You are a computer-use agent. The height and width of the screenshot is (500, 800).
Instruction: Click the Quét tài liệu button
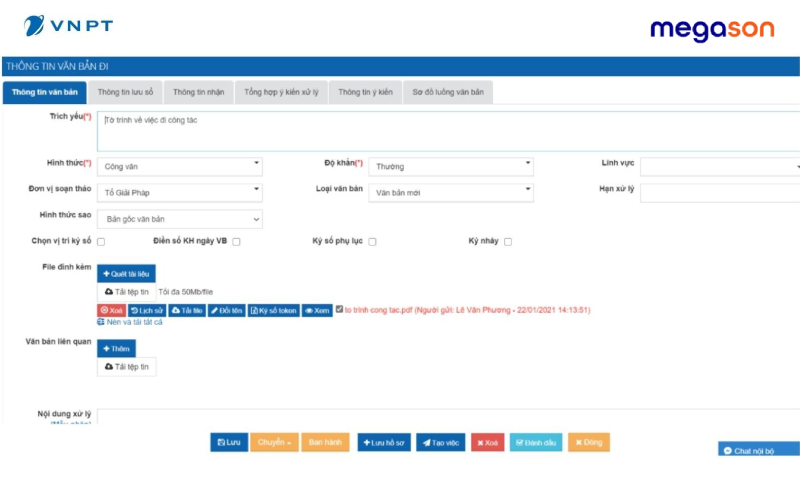pyautogui.click(x=127, y=274)
